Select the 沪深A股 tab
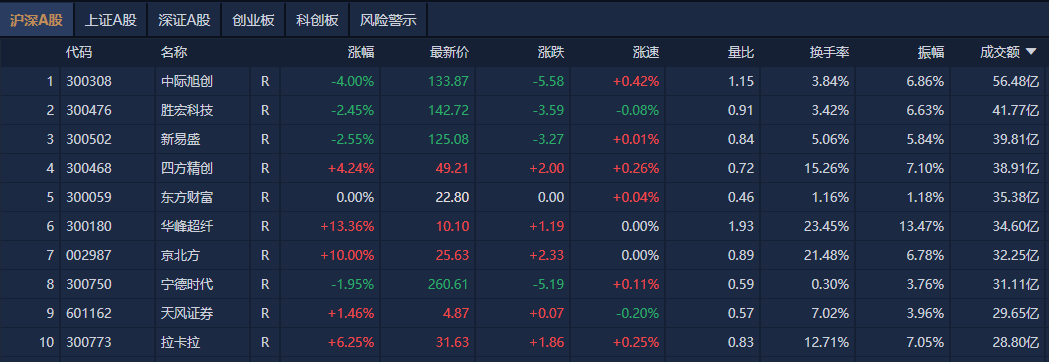Image resolution: width=1049 pixels, height=362 pixels. [37, 20]
